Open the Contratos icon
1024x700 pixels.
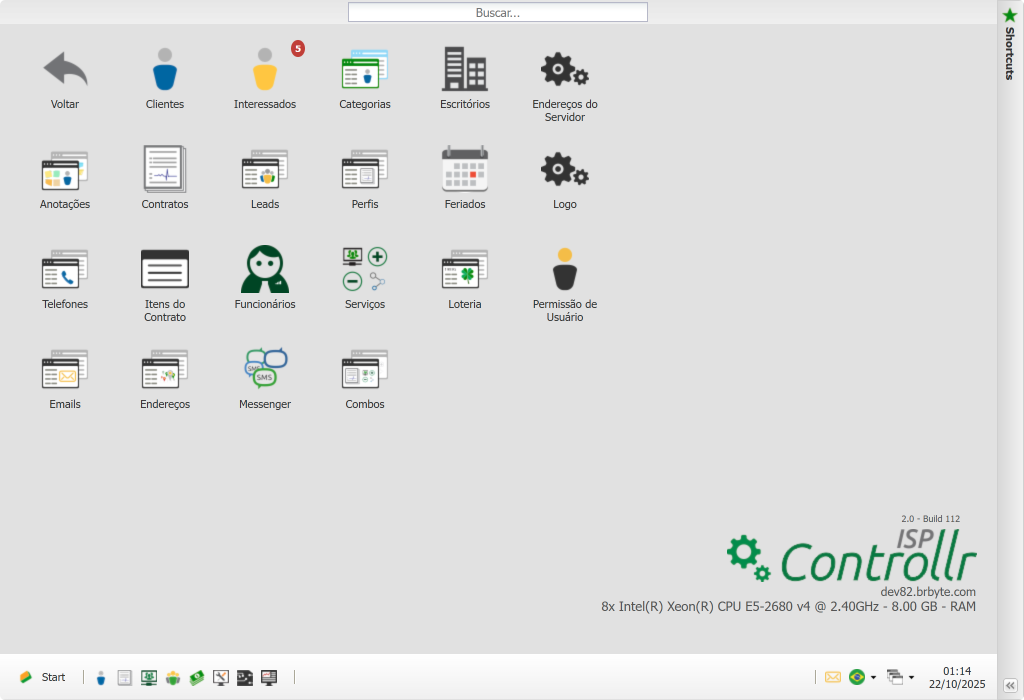point(165,171)
